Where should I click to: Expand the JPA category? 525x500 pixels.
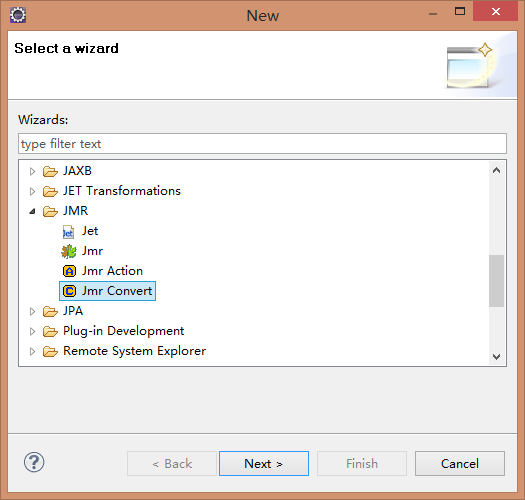point(32,311)
